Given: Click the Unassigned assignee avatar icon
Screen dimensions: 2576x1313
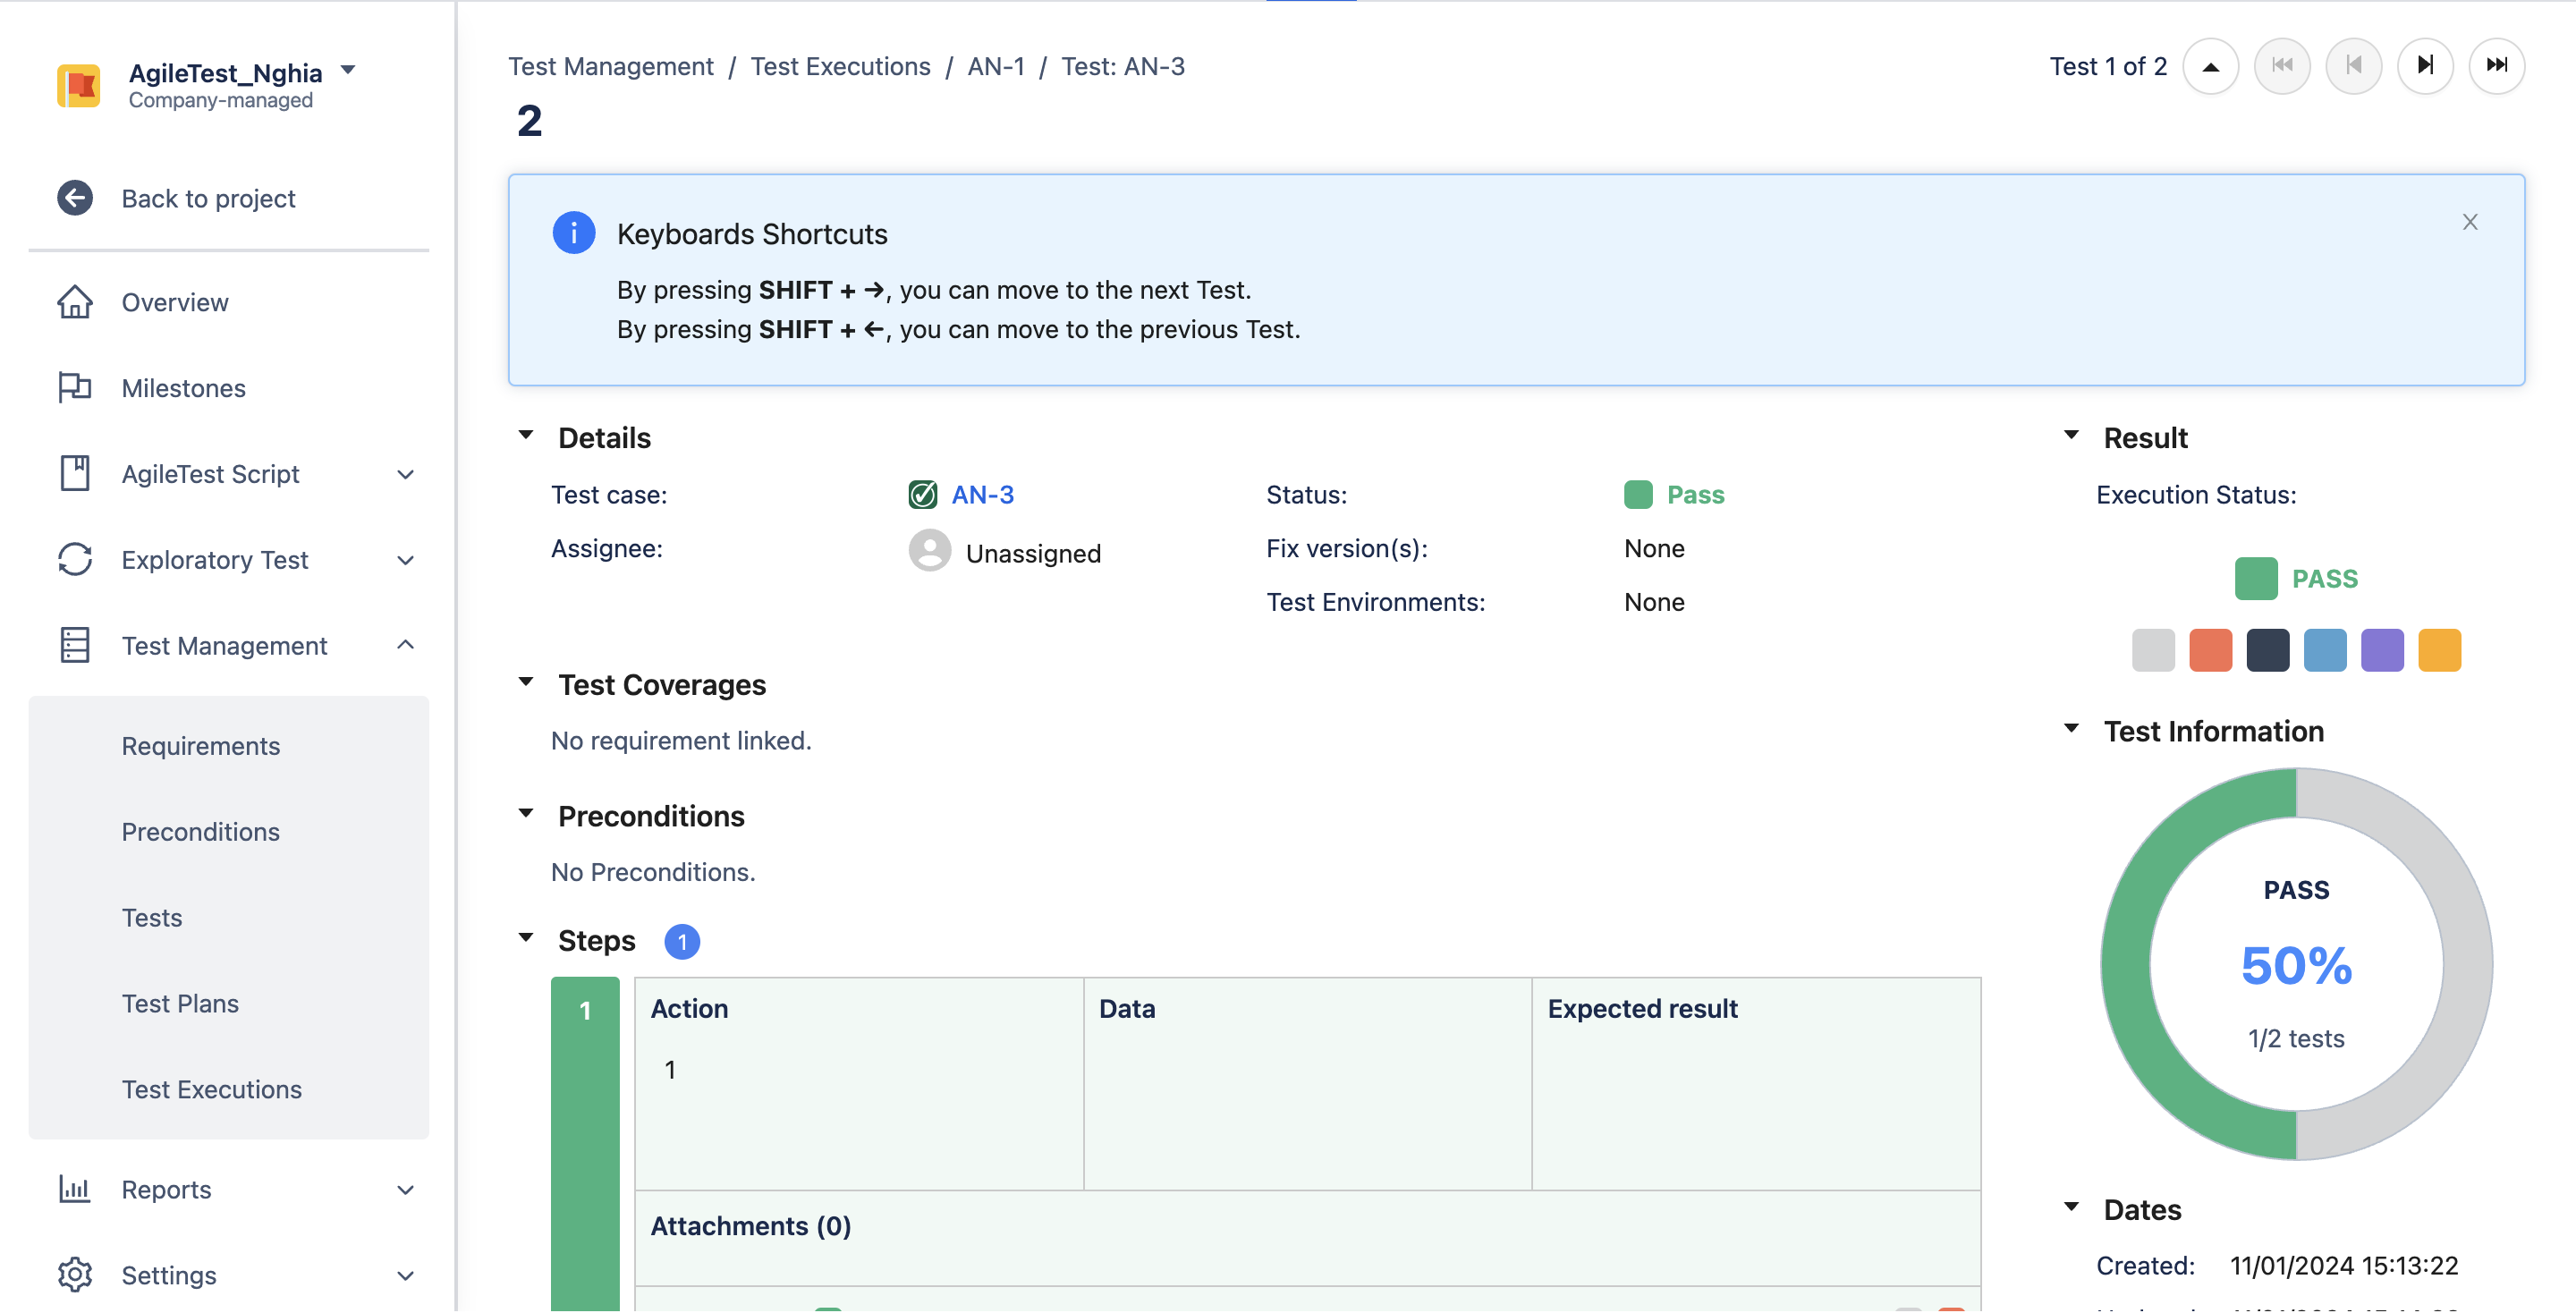Looking at the screenshot, I should click(929, 551).
